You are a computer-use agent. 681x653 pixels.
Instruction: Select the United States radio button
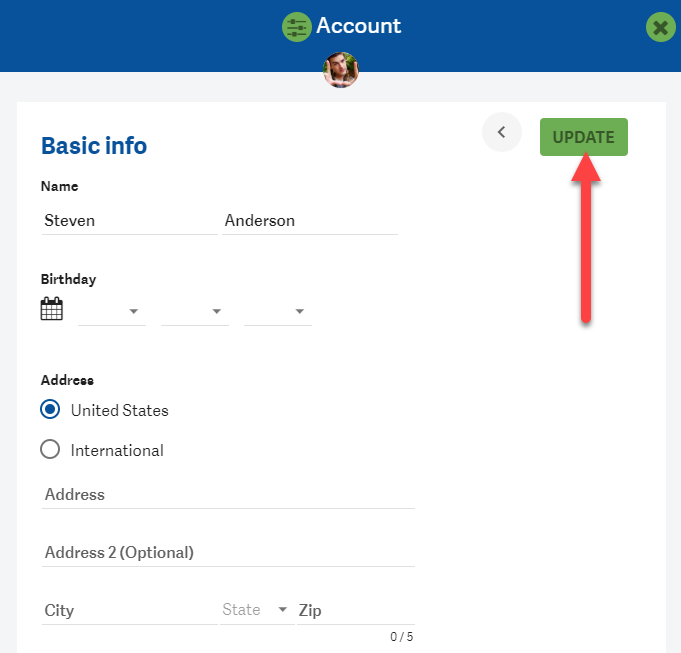pyautogui.click(x=50, y=409)
